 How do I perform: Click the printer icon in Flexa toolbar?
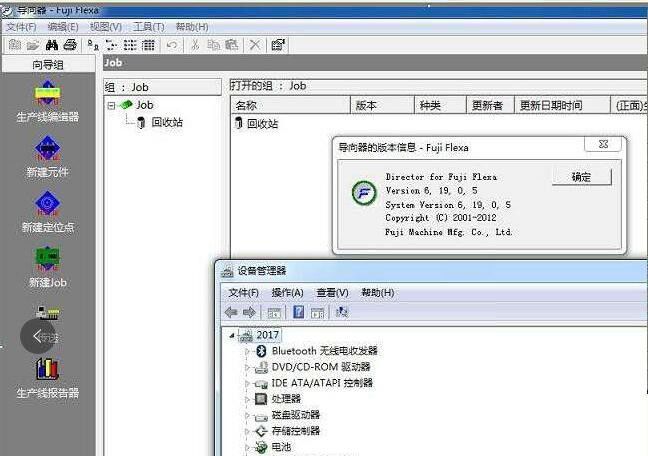(69, 45)
